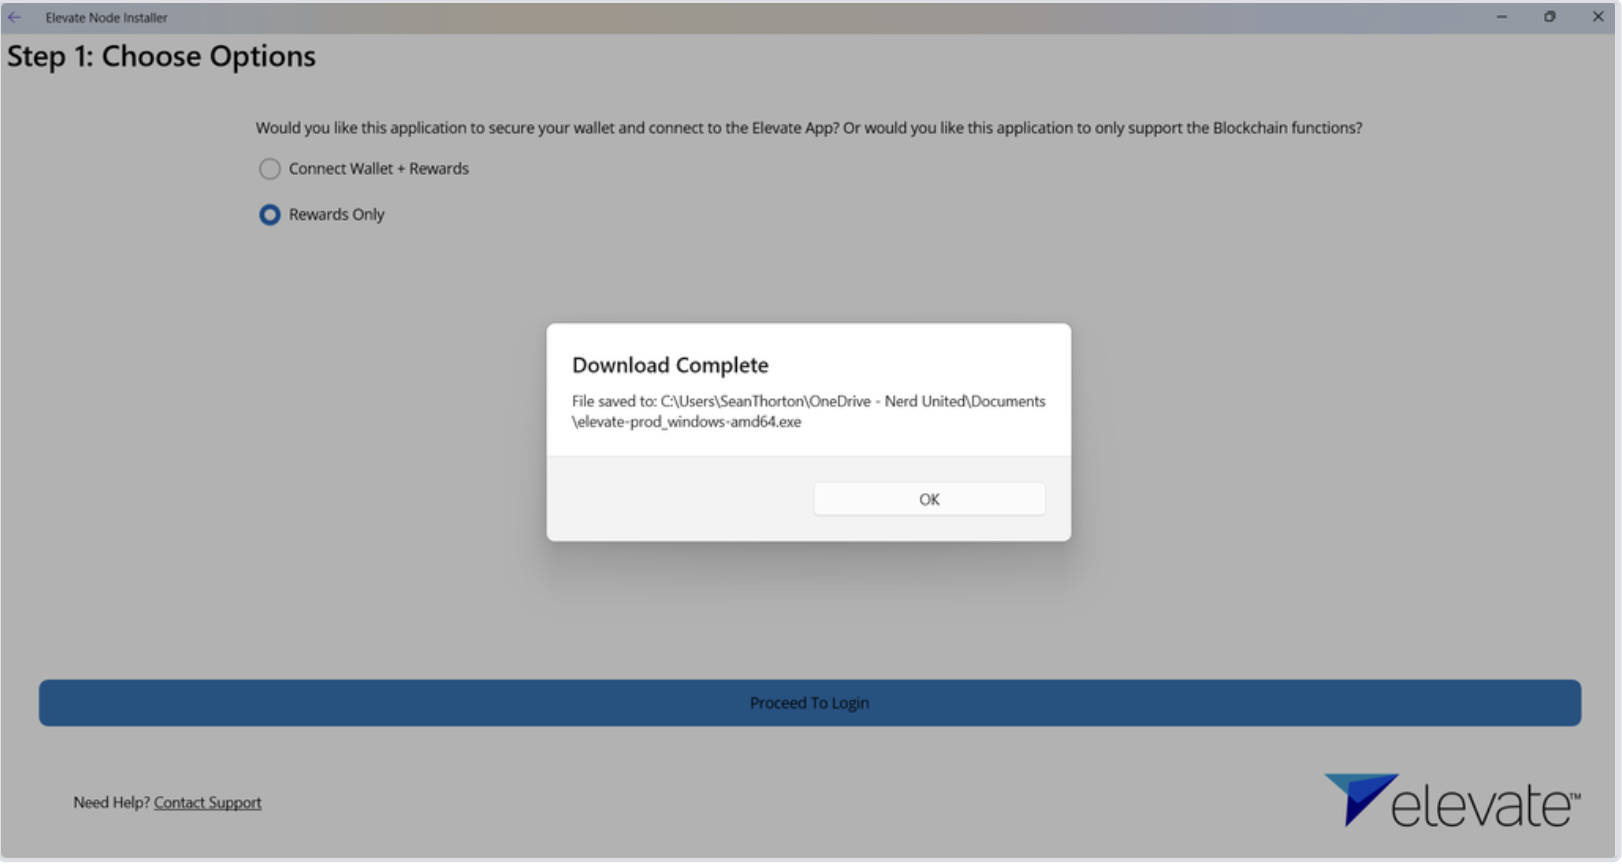Image resolution: width=1622 pixels, height=866 pixels.
Task: Click the wallet question prompt text
Action: [809, 128]
